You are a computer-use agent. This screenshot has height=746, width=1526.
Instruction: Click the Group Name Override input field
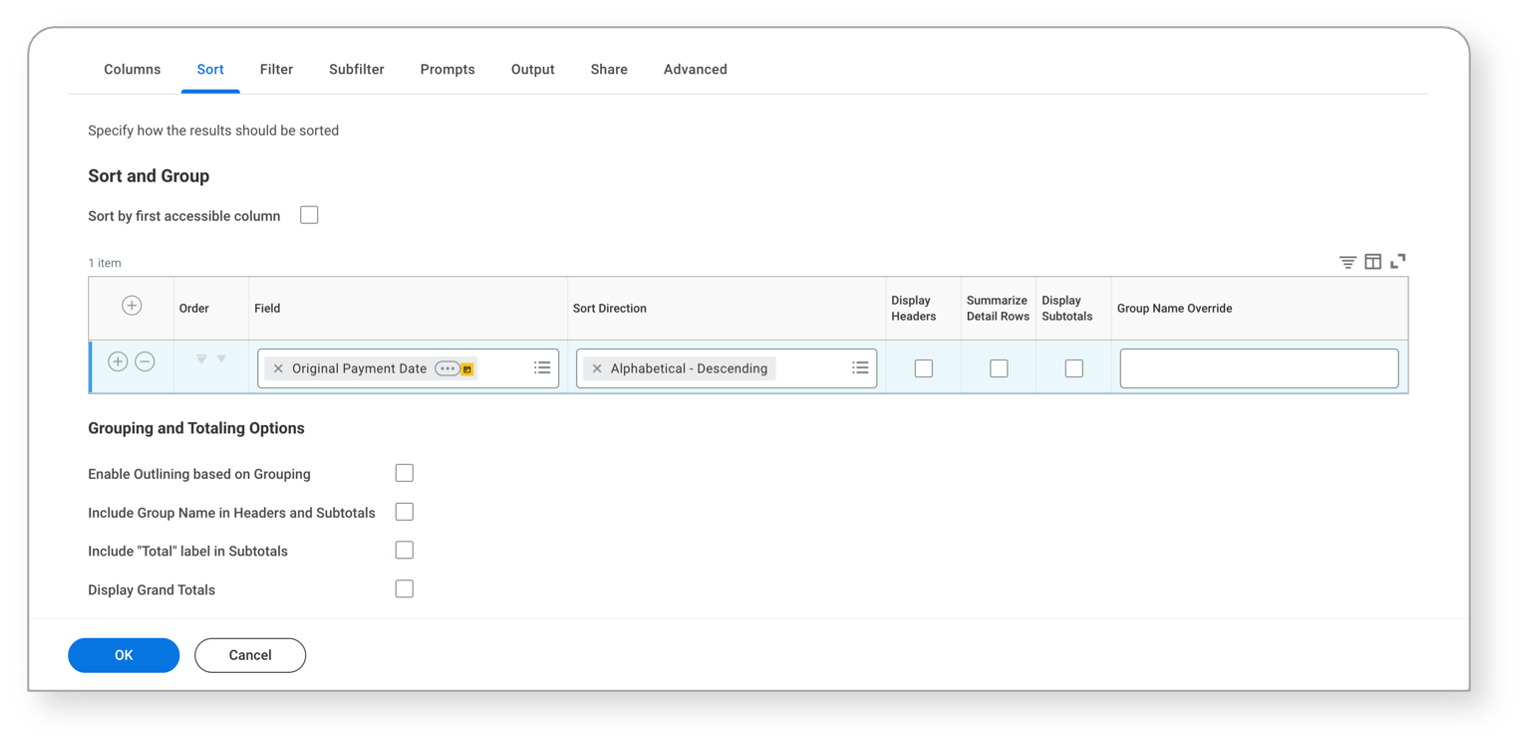1259,368
